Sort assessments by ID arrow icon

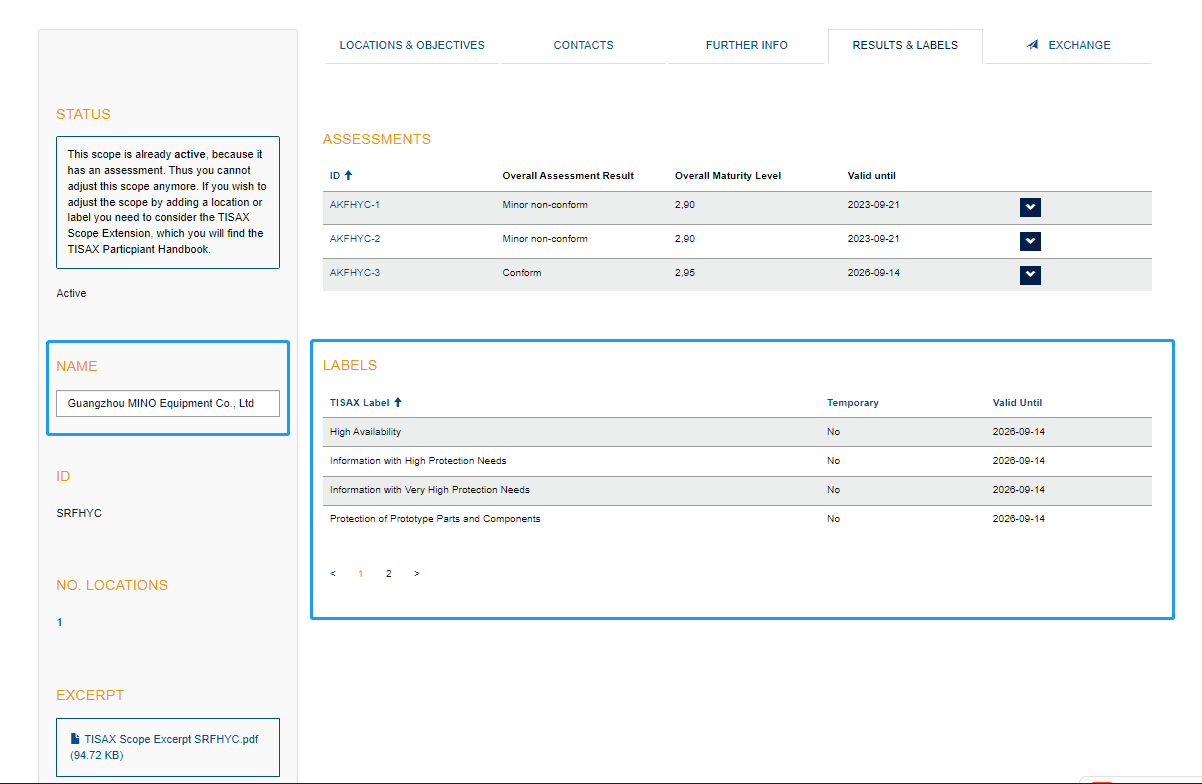coord(348,176)
